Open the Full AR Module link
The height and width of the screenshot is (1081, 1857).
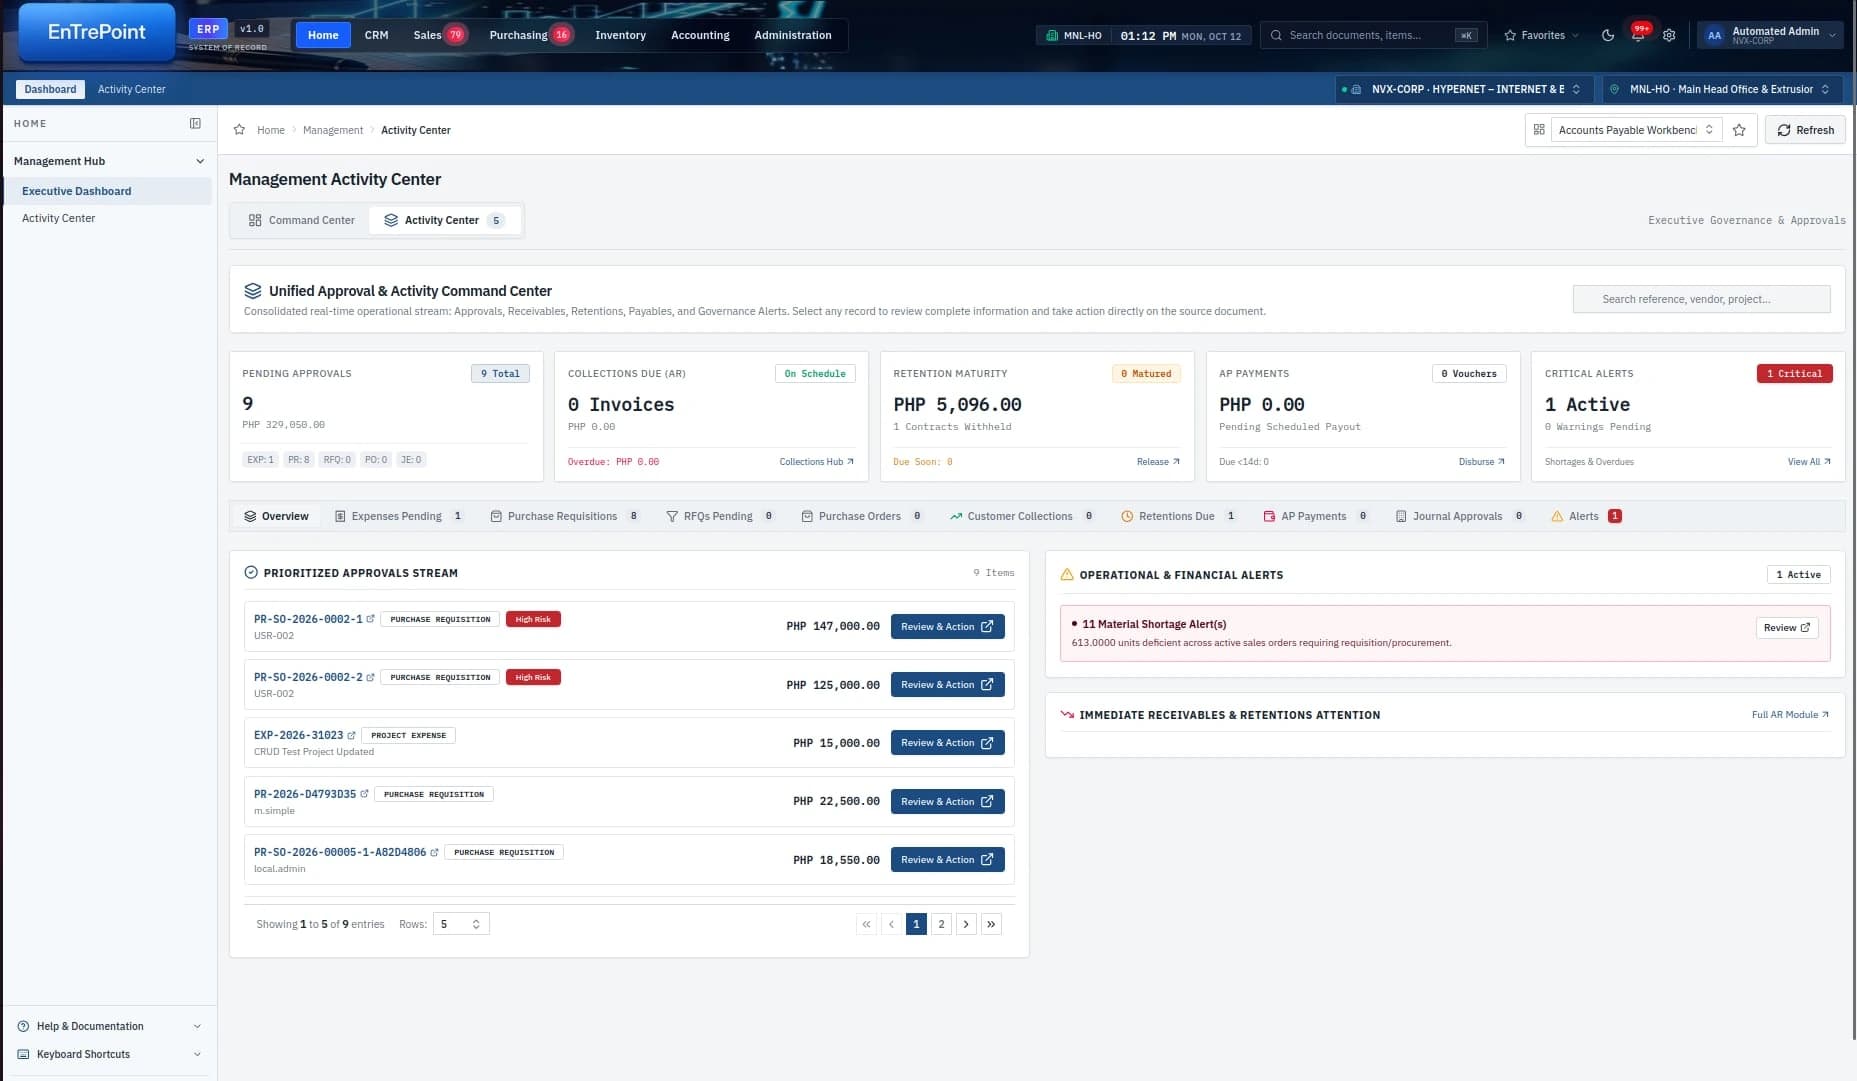click(1790, 715)
